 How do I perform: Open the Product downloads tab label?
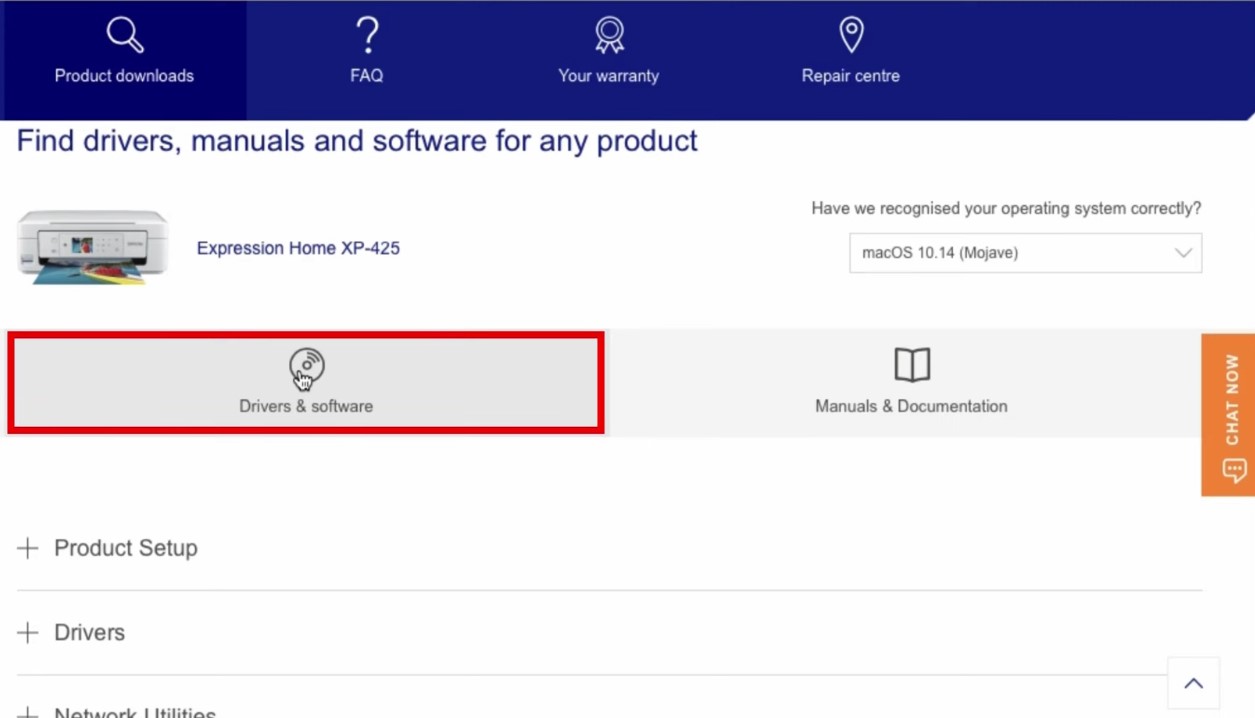pos(124,76)
